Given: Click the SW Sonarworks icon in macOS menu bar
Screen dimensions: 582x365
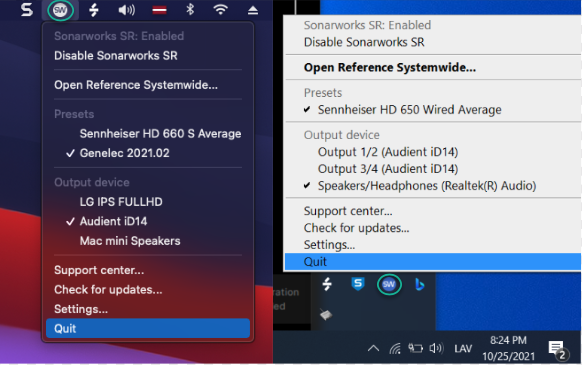Looking at the screenshot, I should pos(60,10).
